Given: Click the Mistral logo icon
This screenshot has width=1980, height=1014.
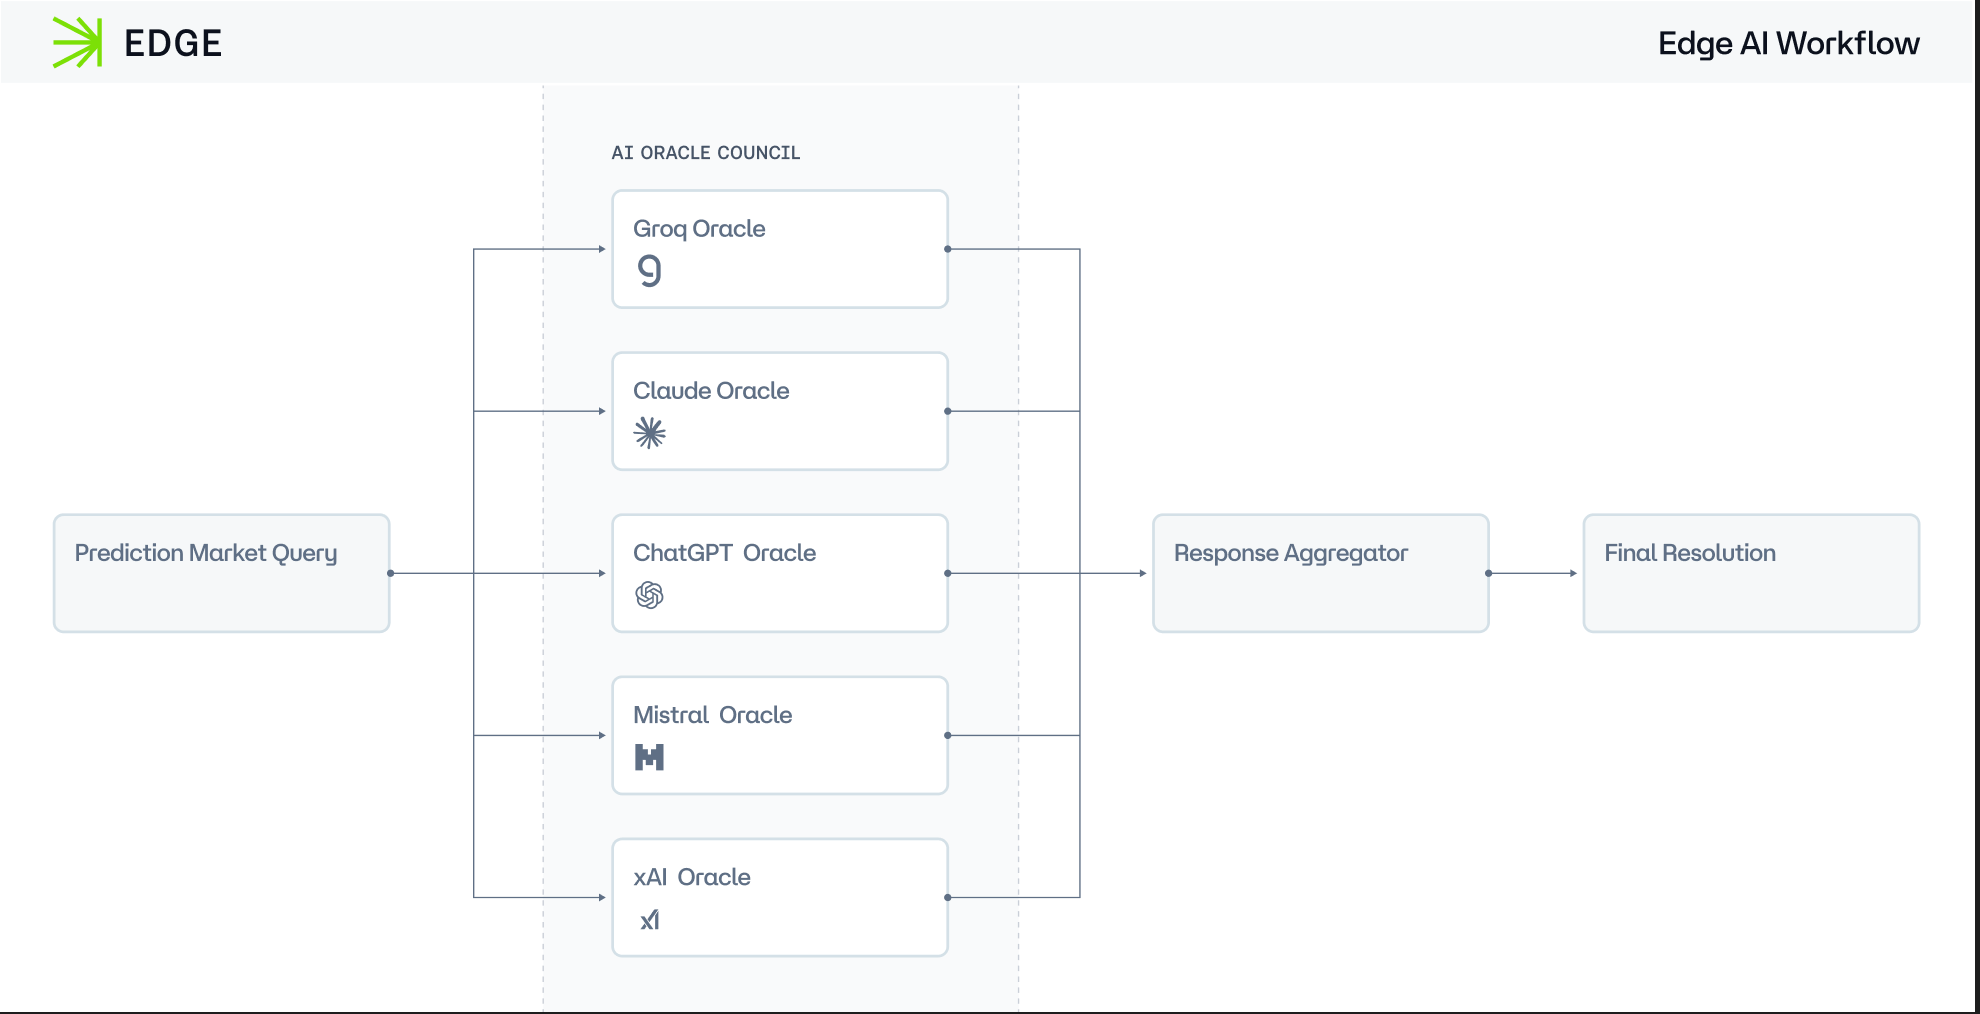Looking at the screenshot, I should (649, 757).
